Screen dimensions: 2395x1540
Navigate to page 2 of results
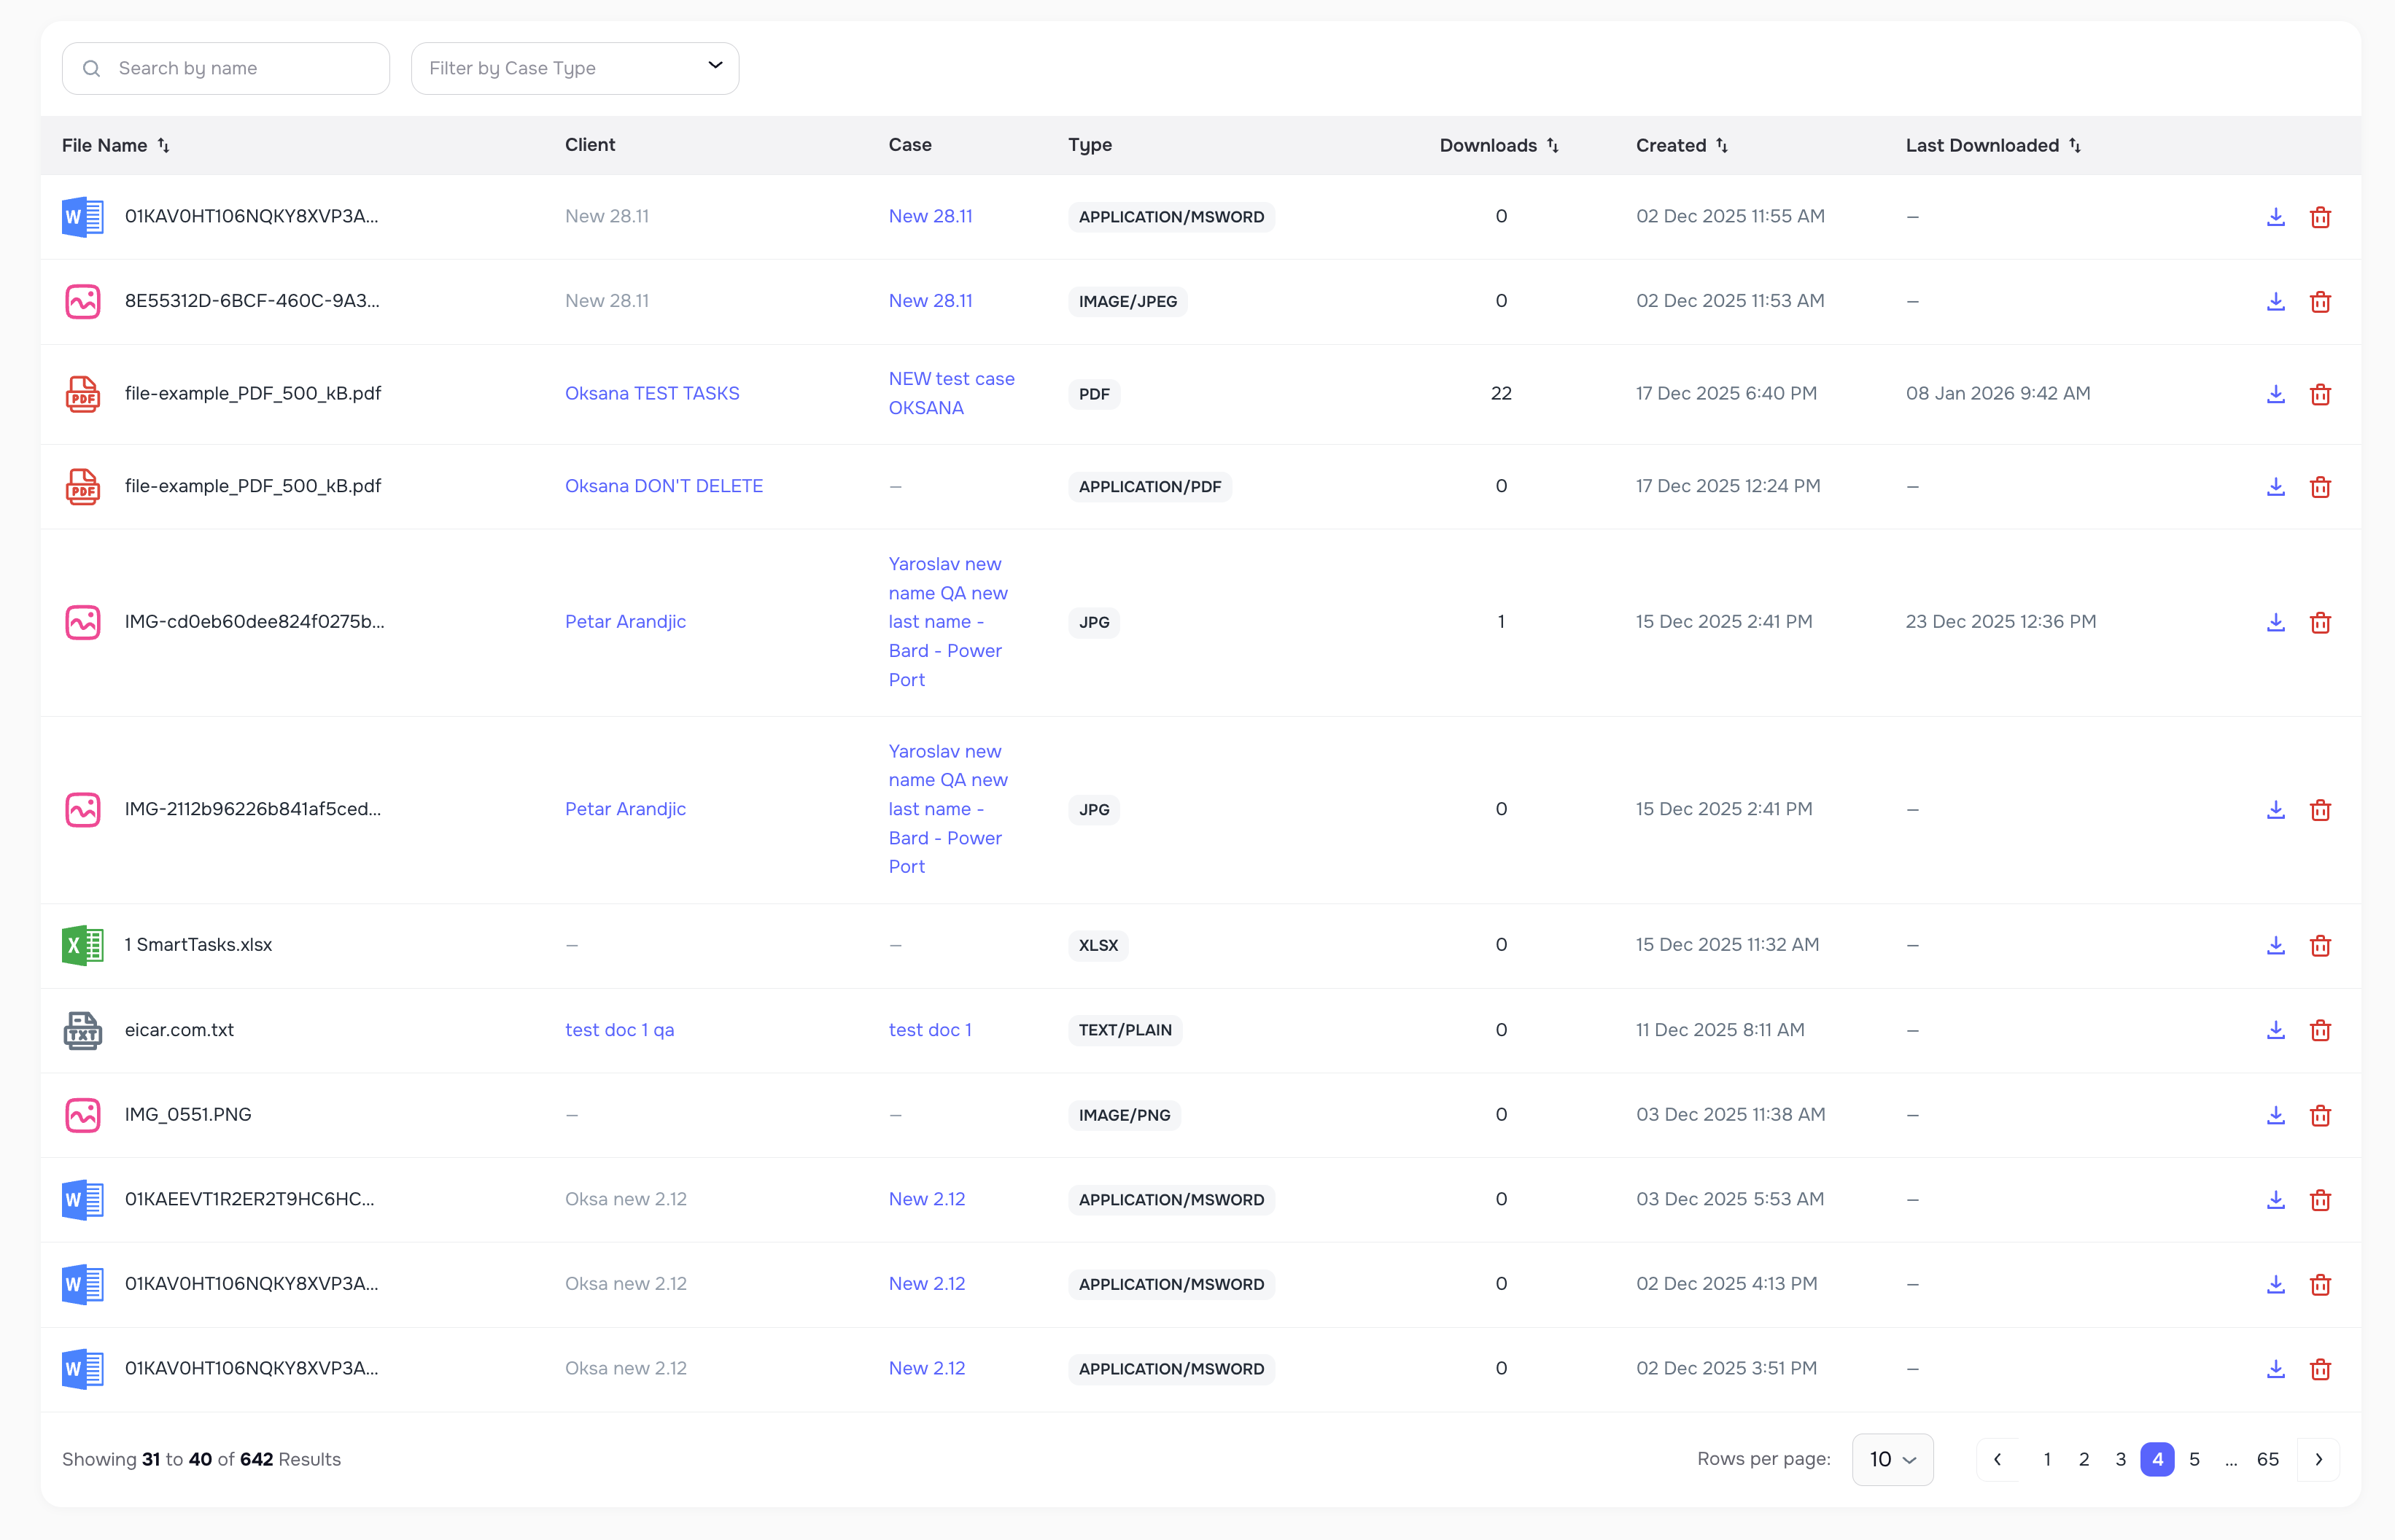(x=2084, y=1459)
